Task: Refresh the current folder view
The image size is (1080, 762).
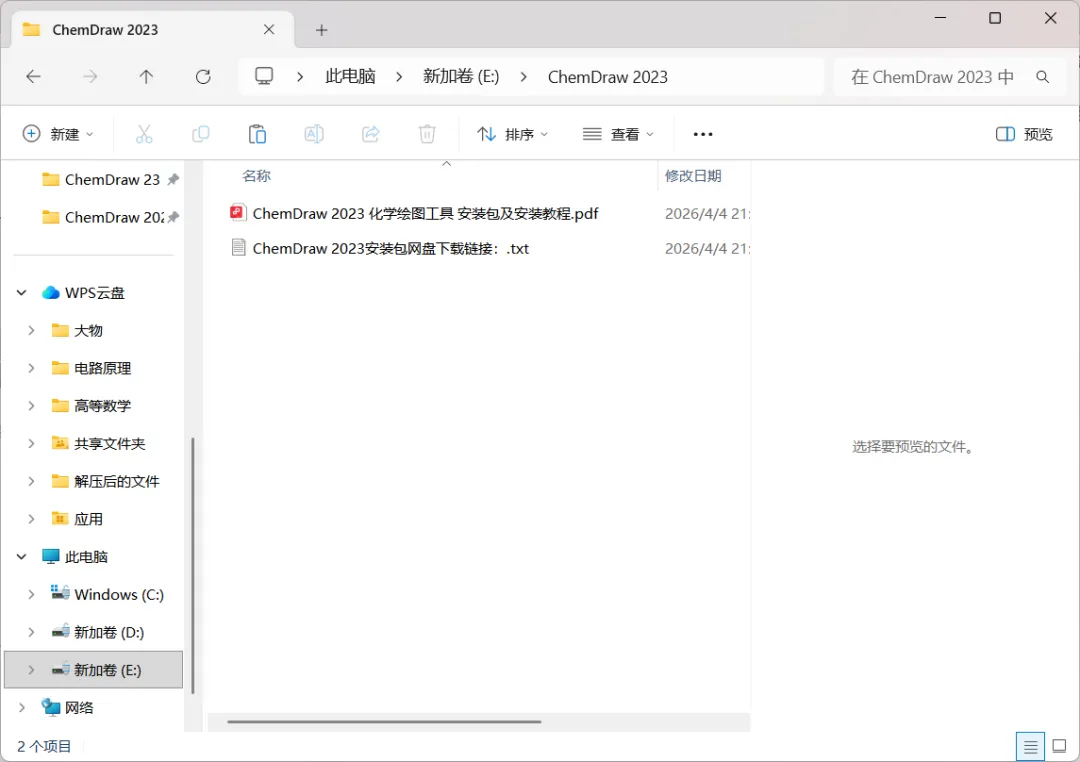Action: 203,76
